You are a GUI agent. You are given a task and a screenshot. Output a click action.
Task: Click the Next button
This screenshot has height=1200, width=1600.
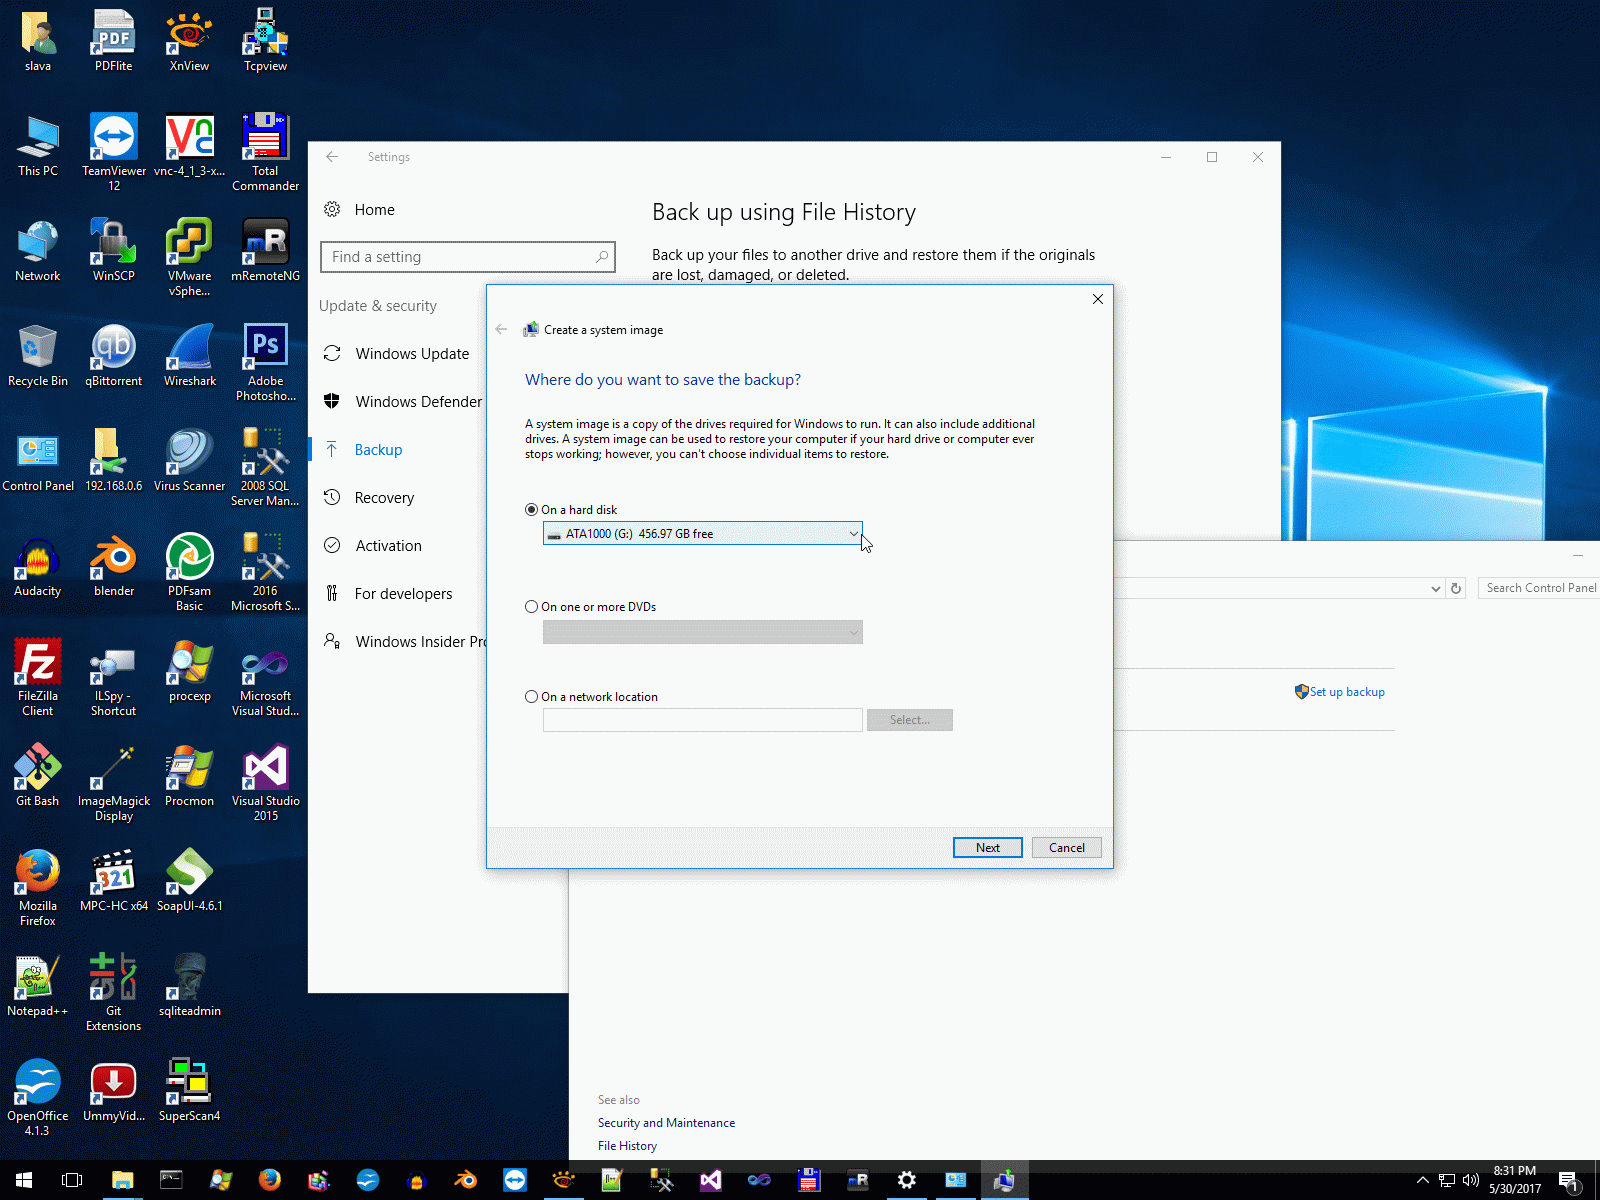[x=988, y=848]
